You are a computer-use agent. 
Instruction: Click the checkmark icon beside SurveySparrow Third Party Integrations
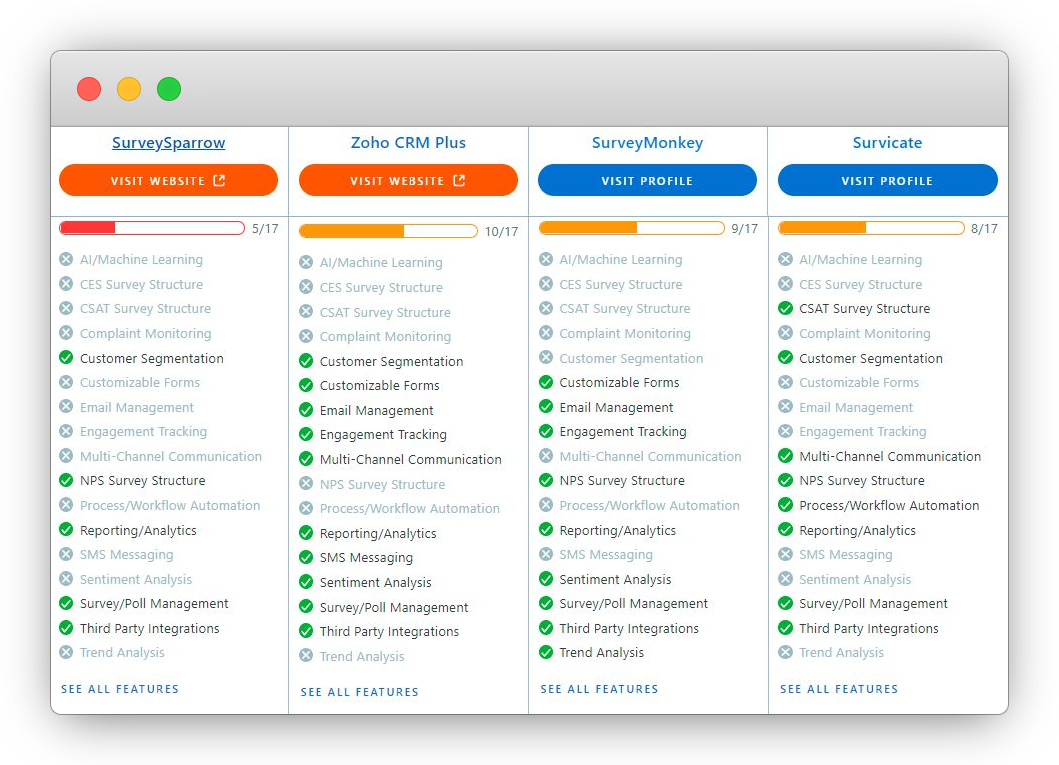click(66, 628)
